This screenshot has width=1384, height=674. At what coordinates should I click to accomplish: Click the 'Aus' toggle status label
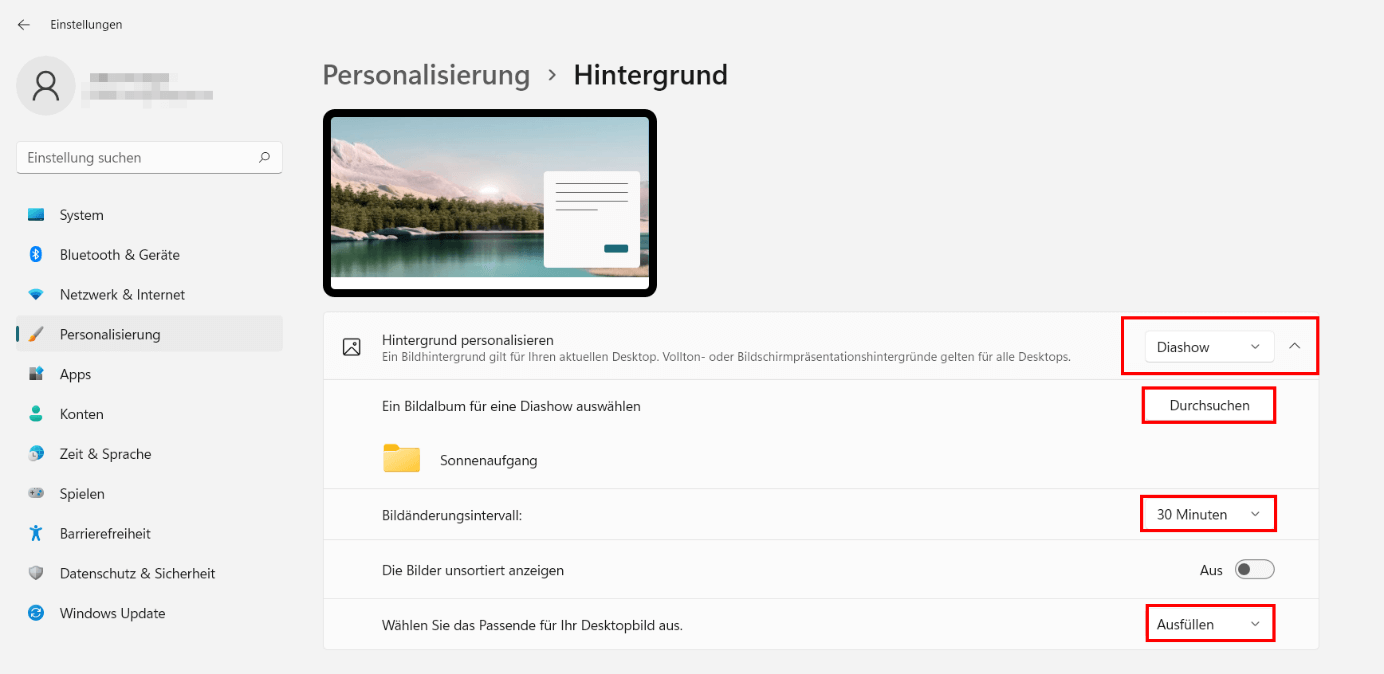click(1211, 570)
